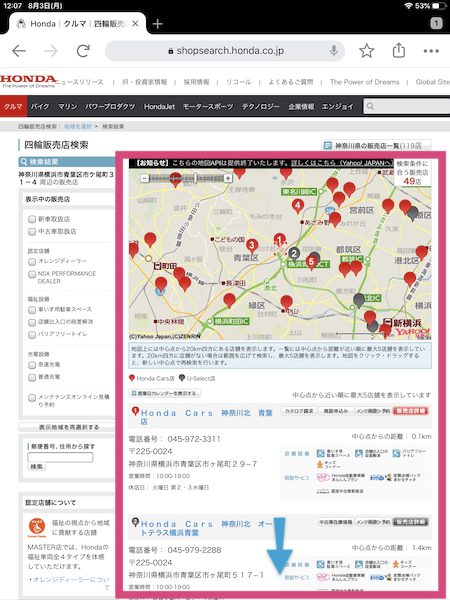
Task: Show the open tabs counter
Action: tap(436, 23)
